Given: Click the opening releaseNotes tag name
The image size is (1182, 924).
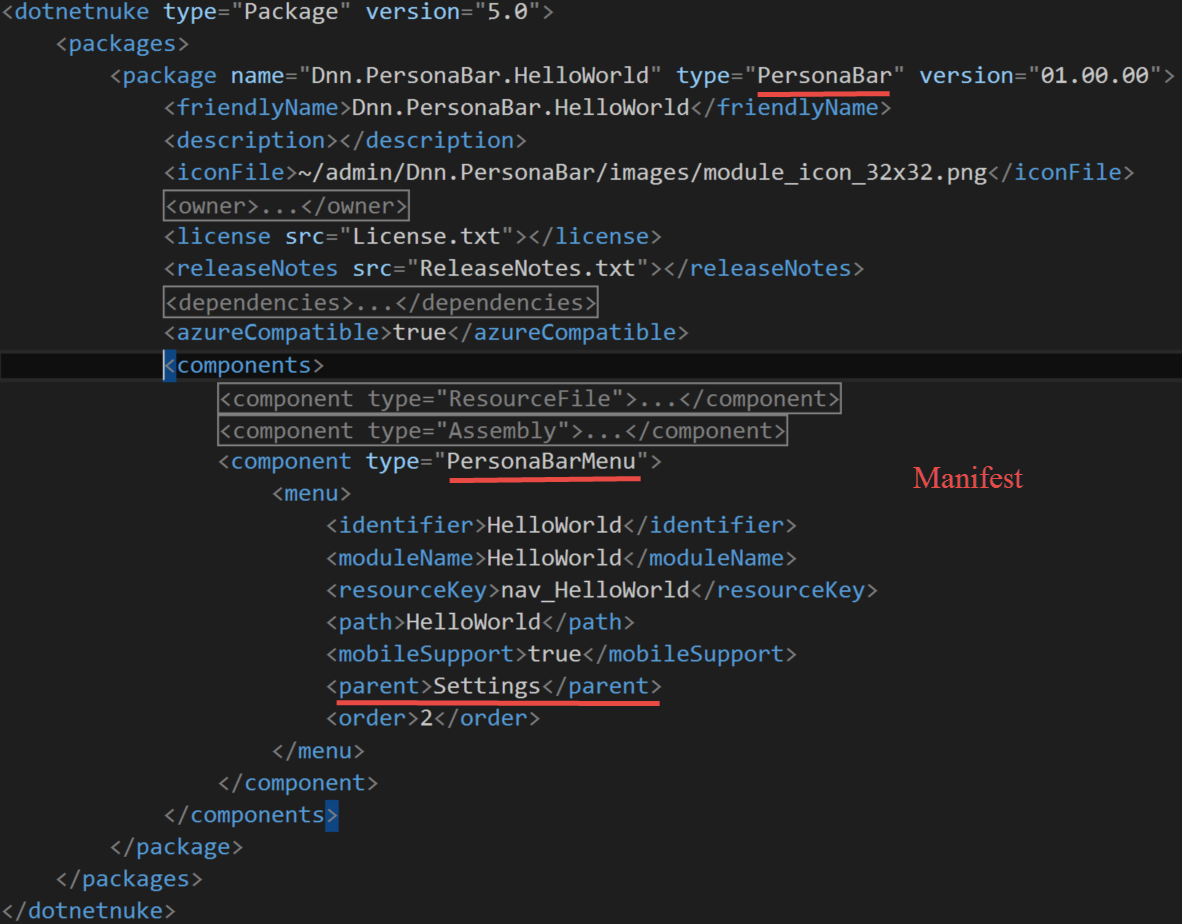Looking at the screenshot, I should [x=257, y=268].
